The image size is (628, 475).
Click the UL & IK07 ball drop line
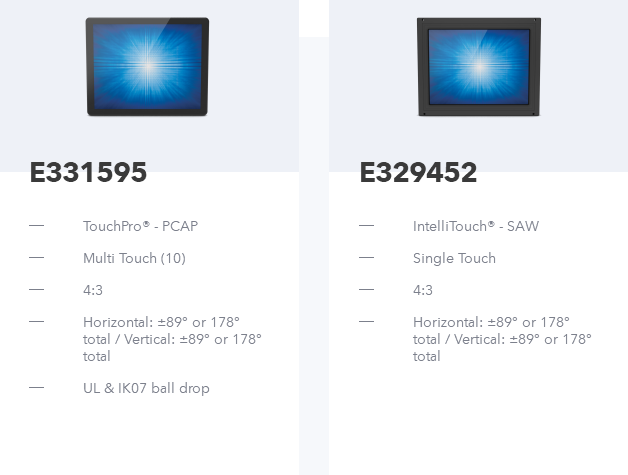(x=146, y=388)
